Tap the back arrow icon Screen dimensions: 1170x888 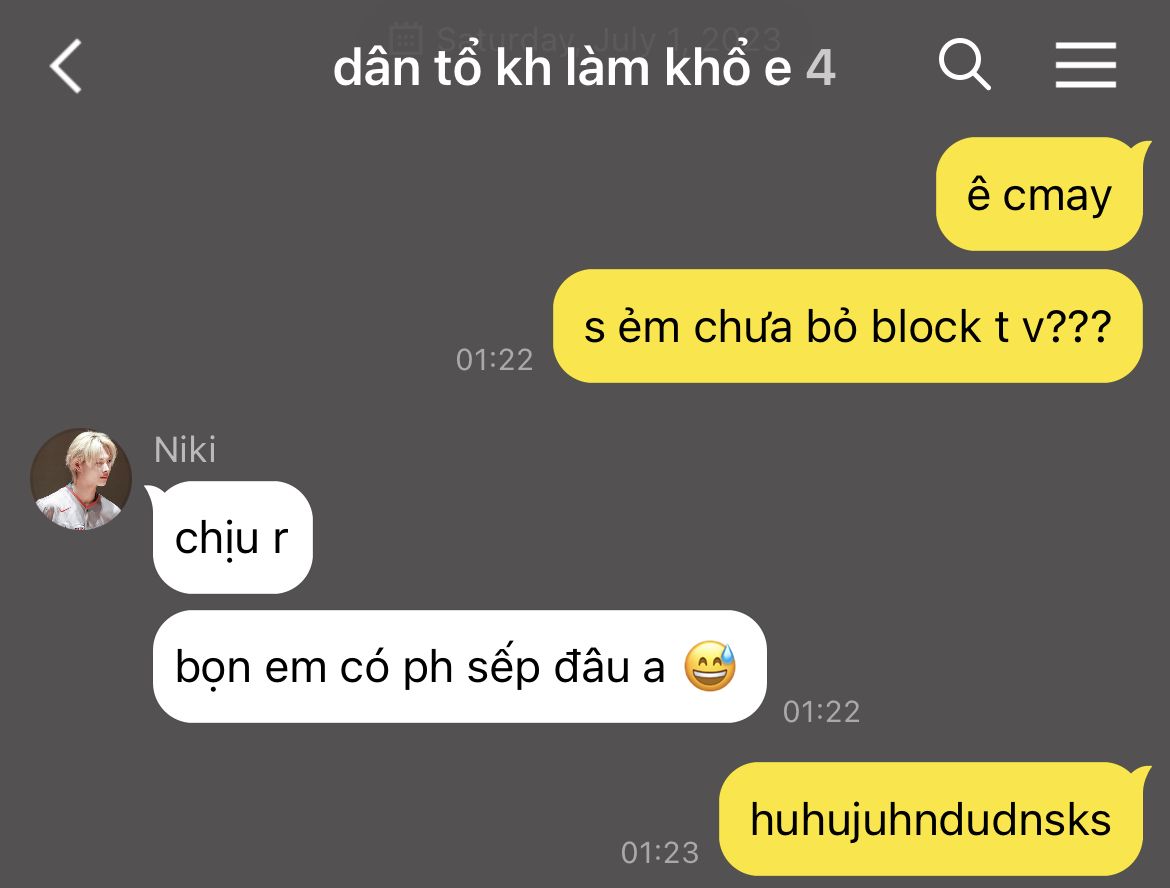click(66, 66)
